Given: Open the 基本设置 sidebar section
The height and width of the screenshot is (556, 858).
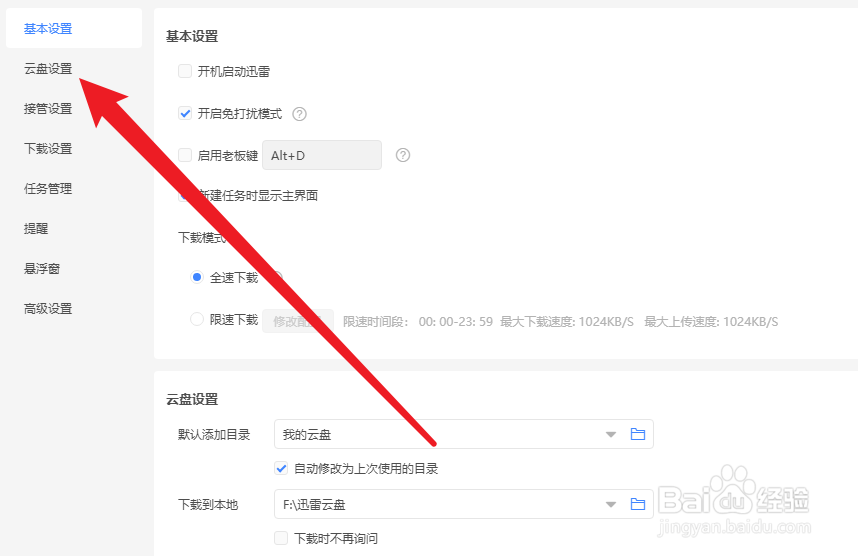Looking at the screenshot, I should coord(74,28).
